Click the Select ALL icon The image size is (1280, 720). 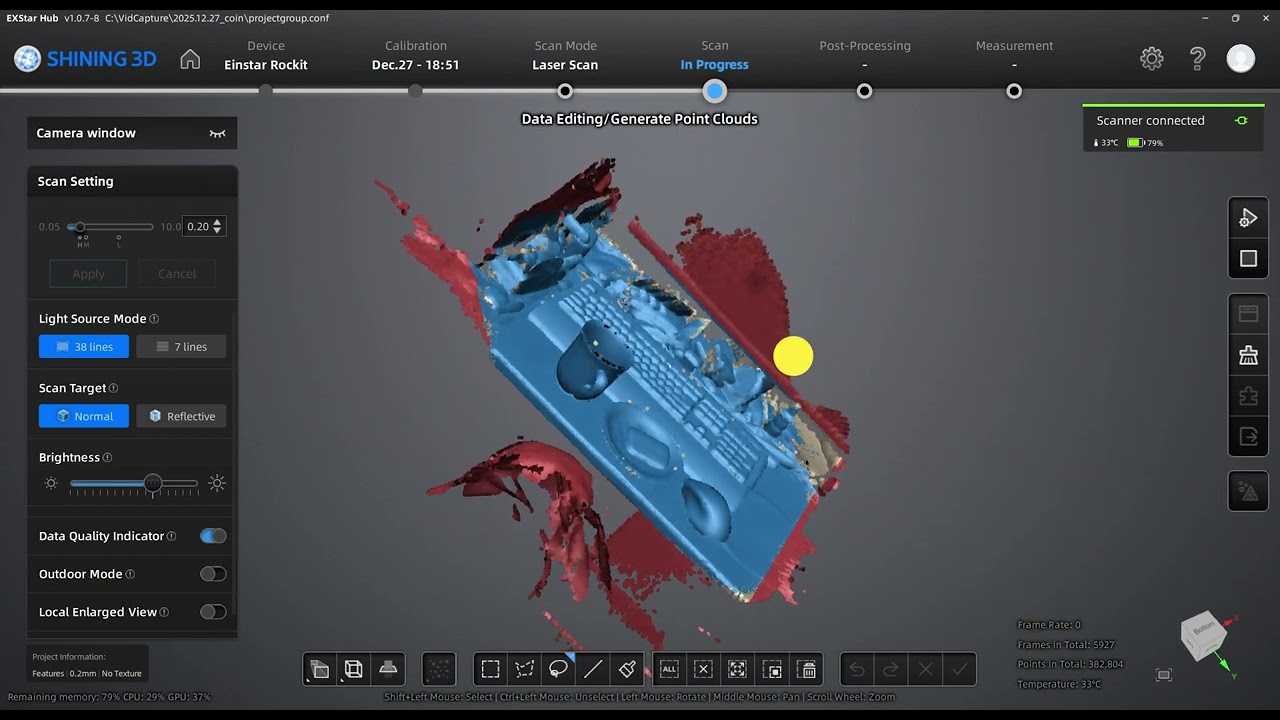[669, 669]
